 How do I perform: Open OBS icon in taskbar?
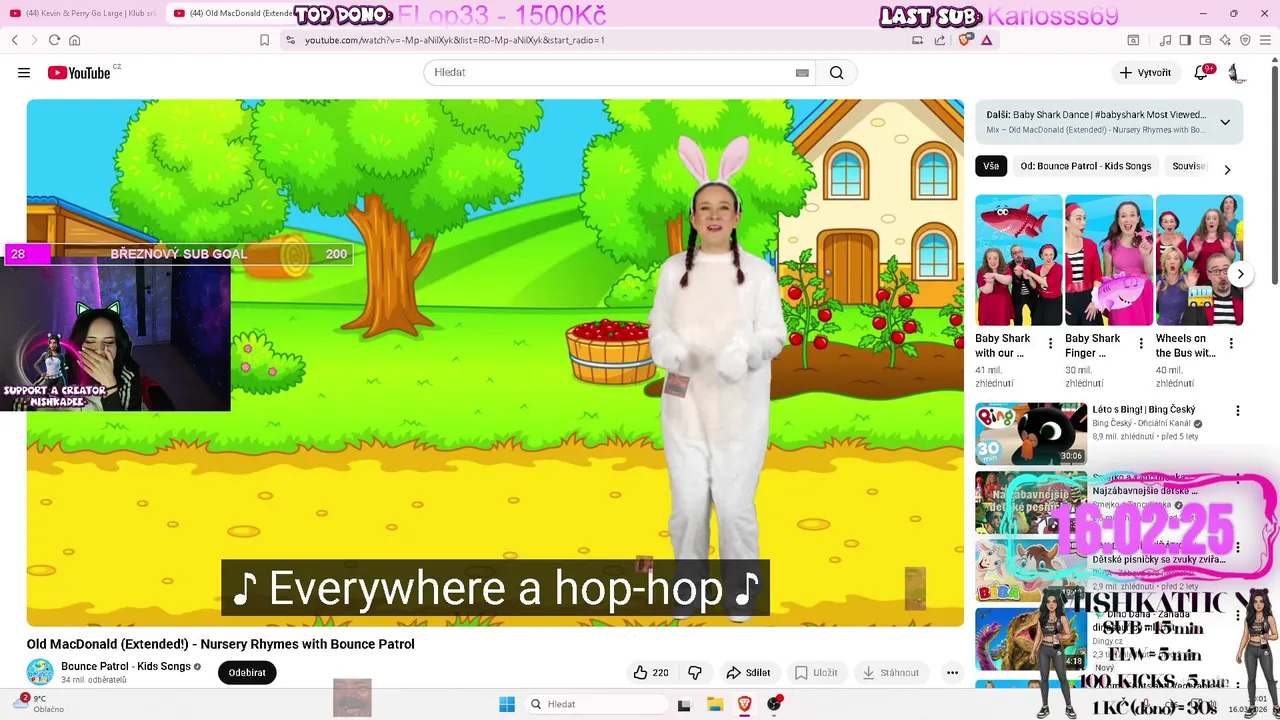pyautogui.click(x=774, y=704)
